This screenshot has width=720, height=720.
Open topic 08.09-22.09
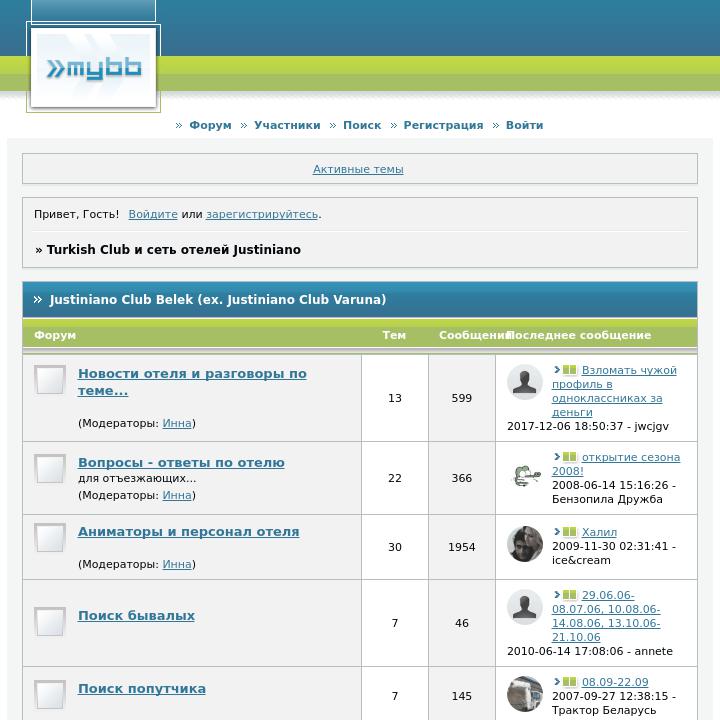click(615, 682)
